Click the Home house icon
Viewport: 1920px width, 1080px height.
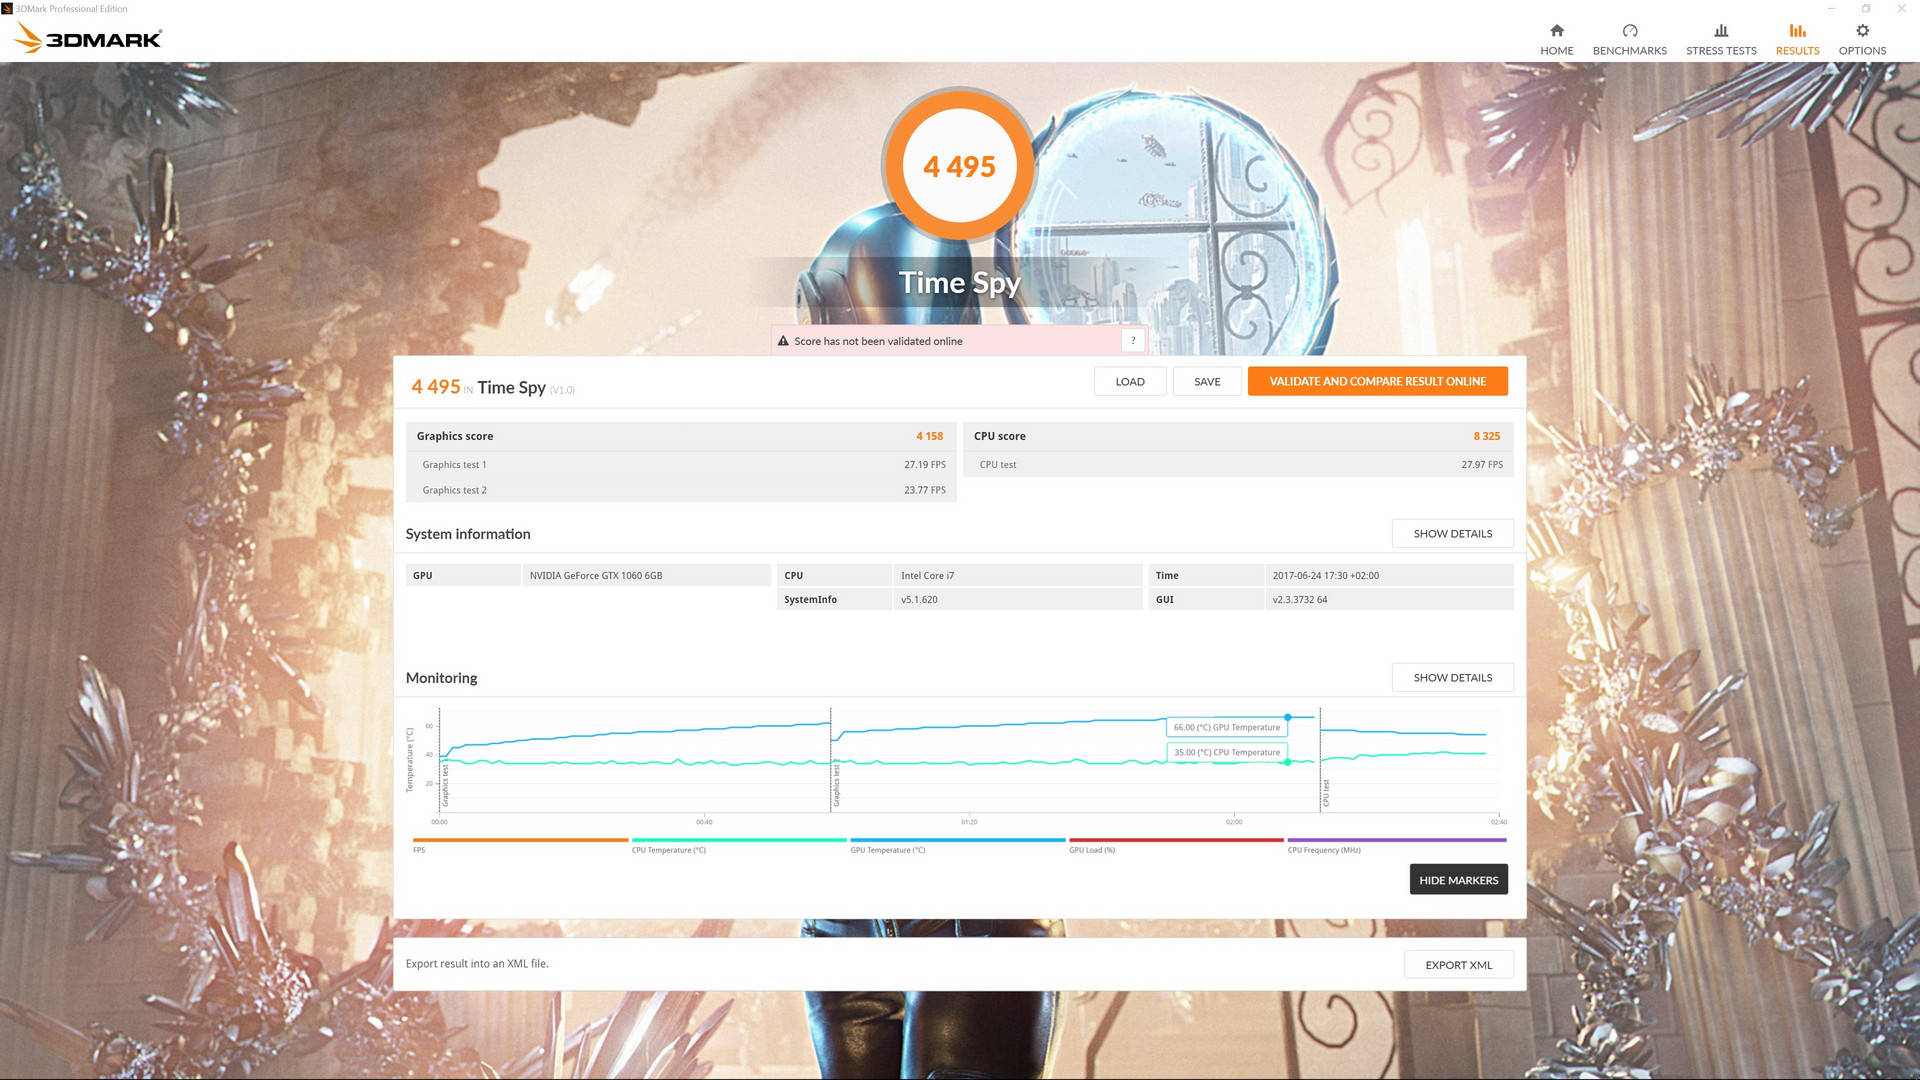point(1556,31)
